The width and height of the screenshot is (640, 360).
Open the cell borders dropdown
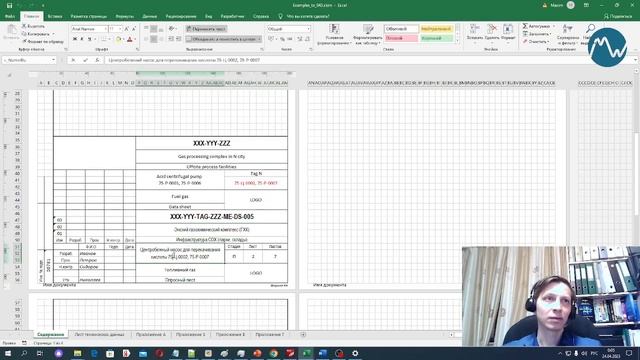109,39
